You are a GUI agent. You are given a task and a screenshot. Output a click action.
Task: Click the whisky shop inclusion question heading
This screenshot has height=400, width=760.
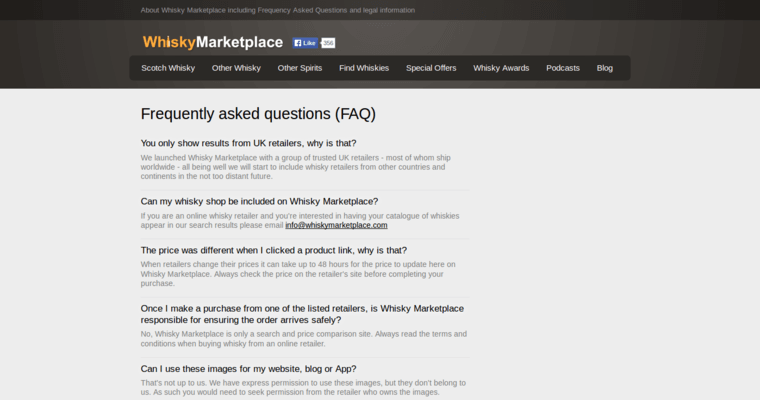point(259,201)
